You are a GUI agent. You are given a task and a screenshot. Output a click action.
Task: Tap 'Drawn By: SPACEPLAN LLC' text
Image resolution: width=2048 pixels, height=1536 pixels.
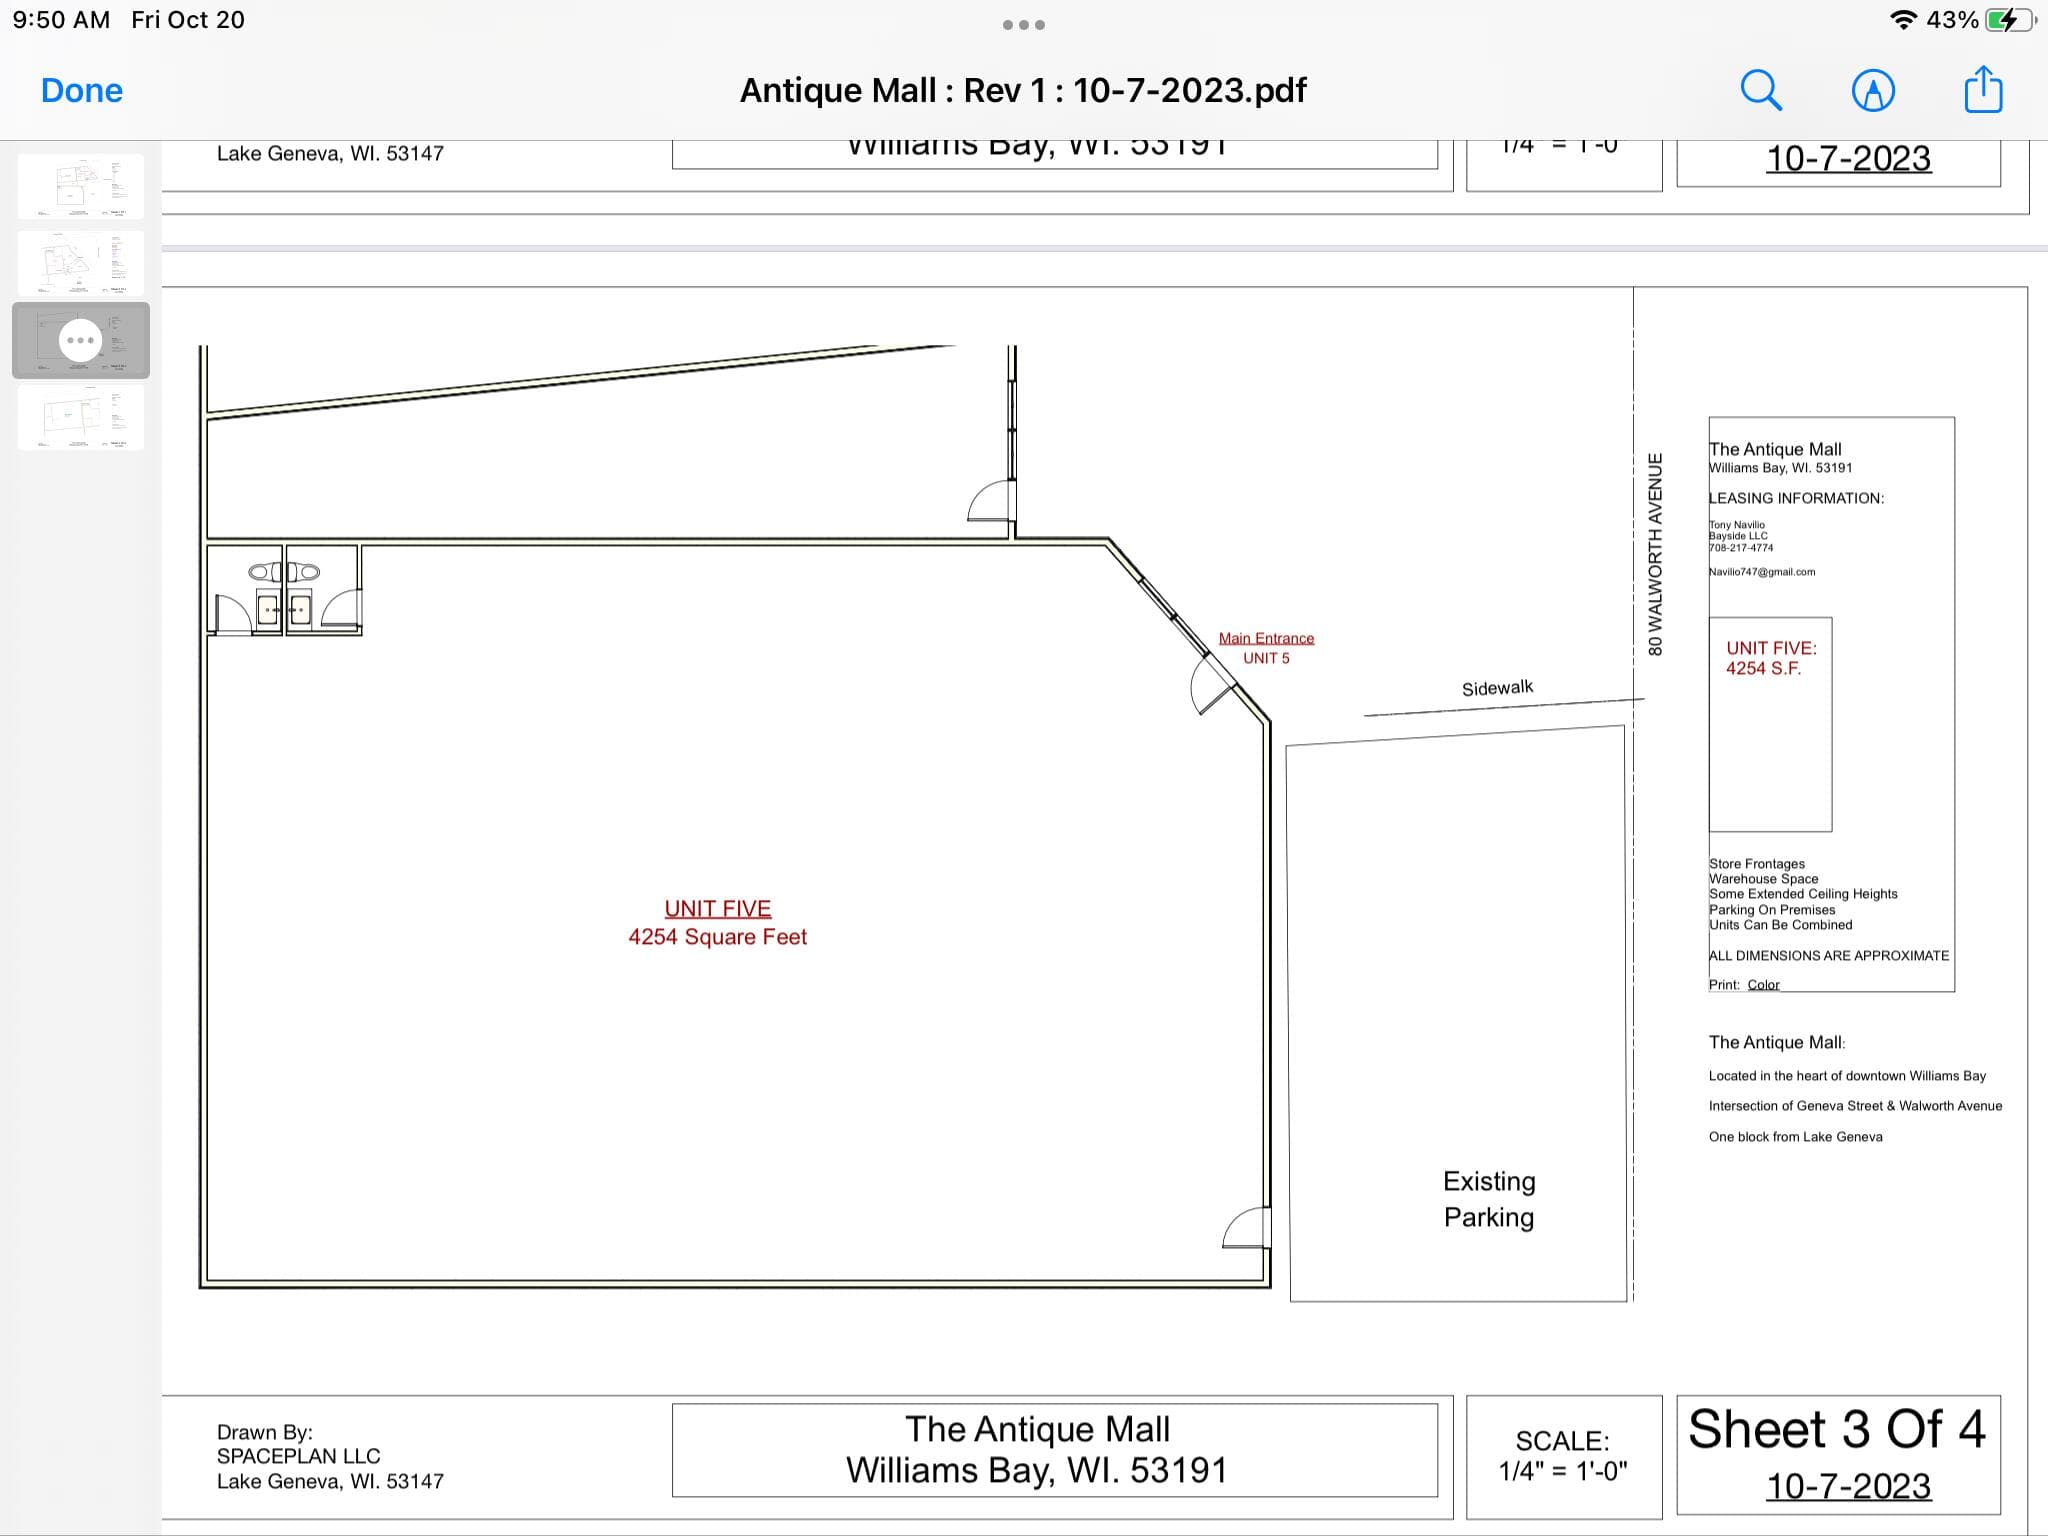298,1444
